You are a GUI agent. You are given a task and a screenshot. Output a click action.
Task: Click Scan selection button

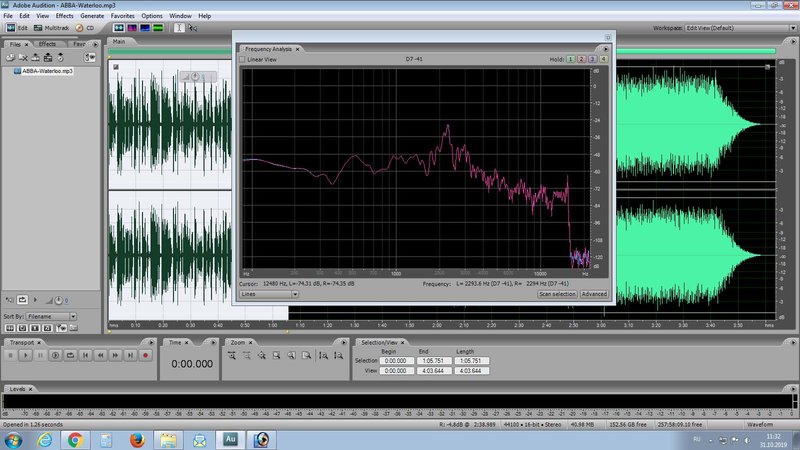(x=557, y=294)
